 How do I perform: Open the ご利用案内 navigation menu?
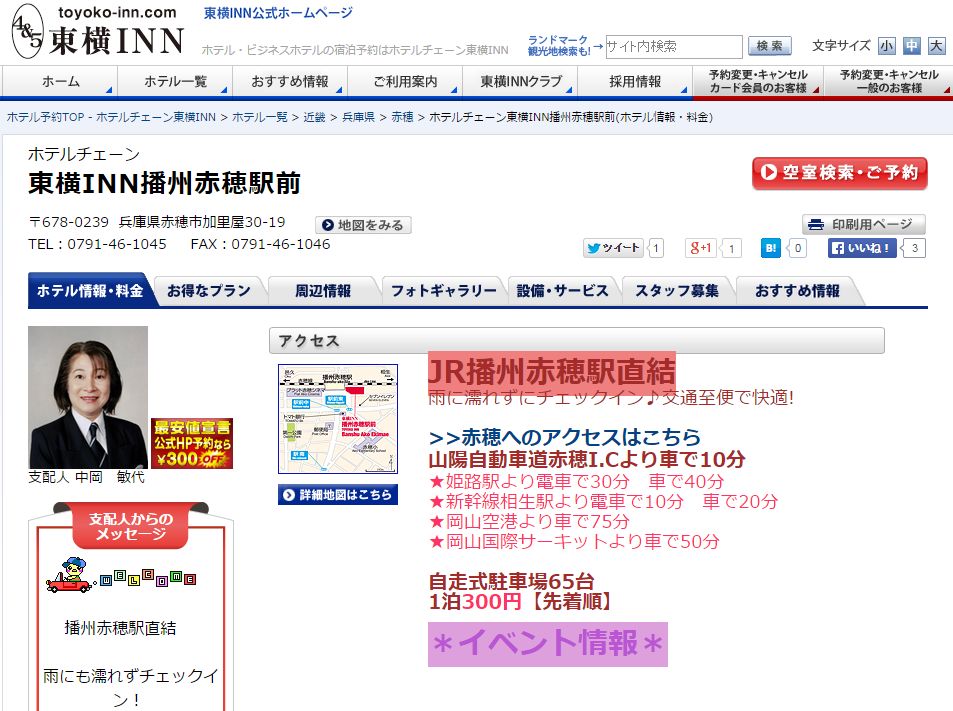[405, 81]
